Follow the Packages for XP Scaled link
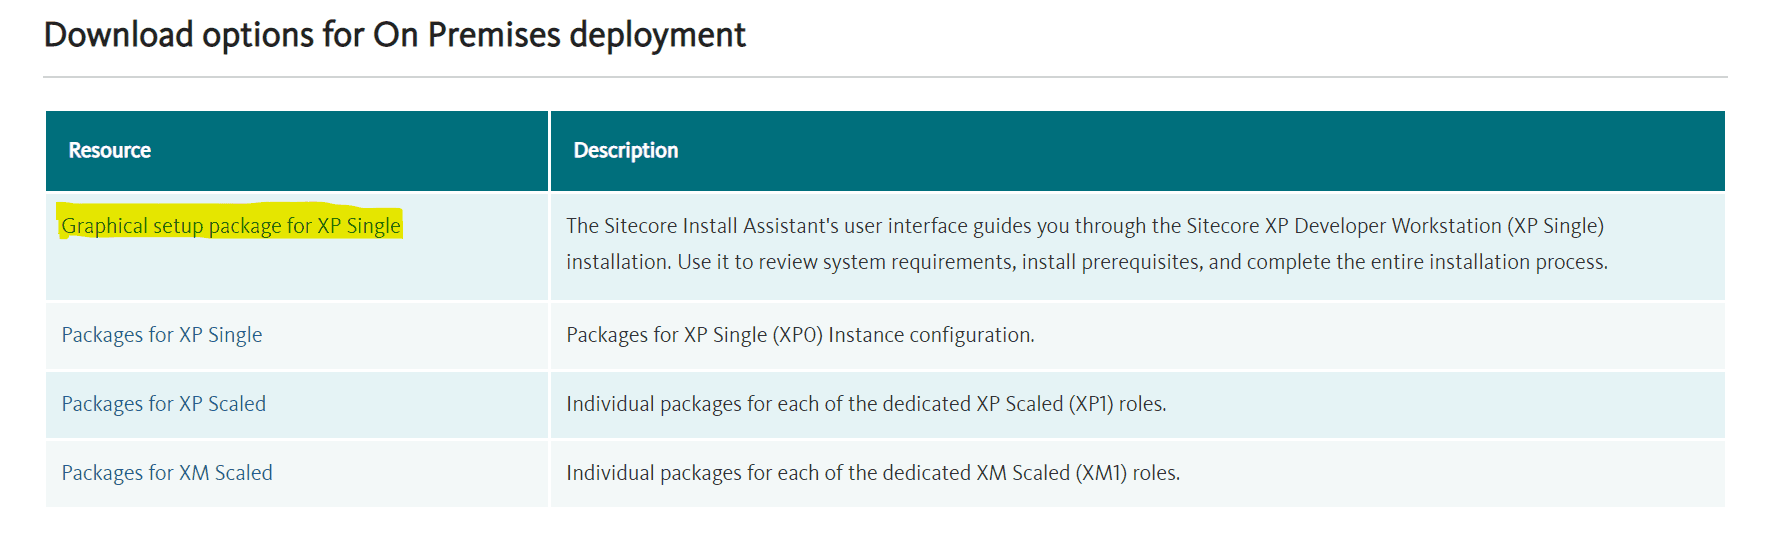Image resolution: width=1774 pixels, height=556 pixels. click(164, 404)
